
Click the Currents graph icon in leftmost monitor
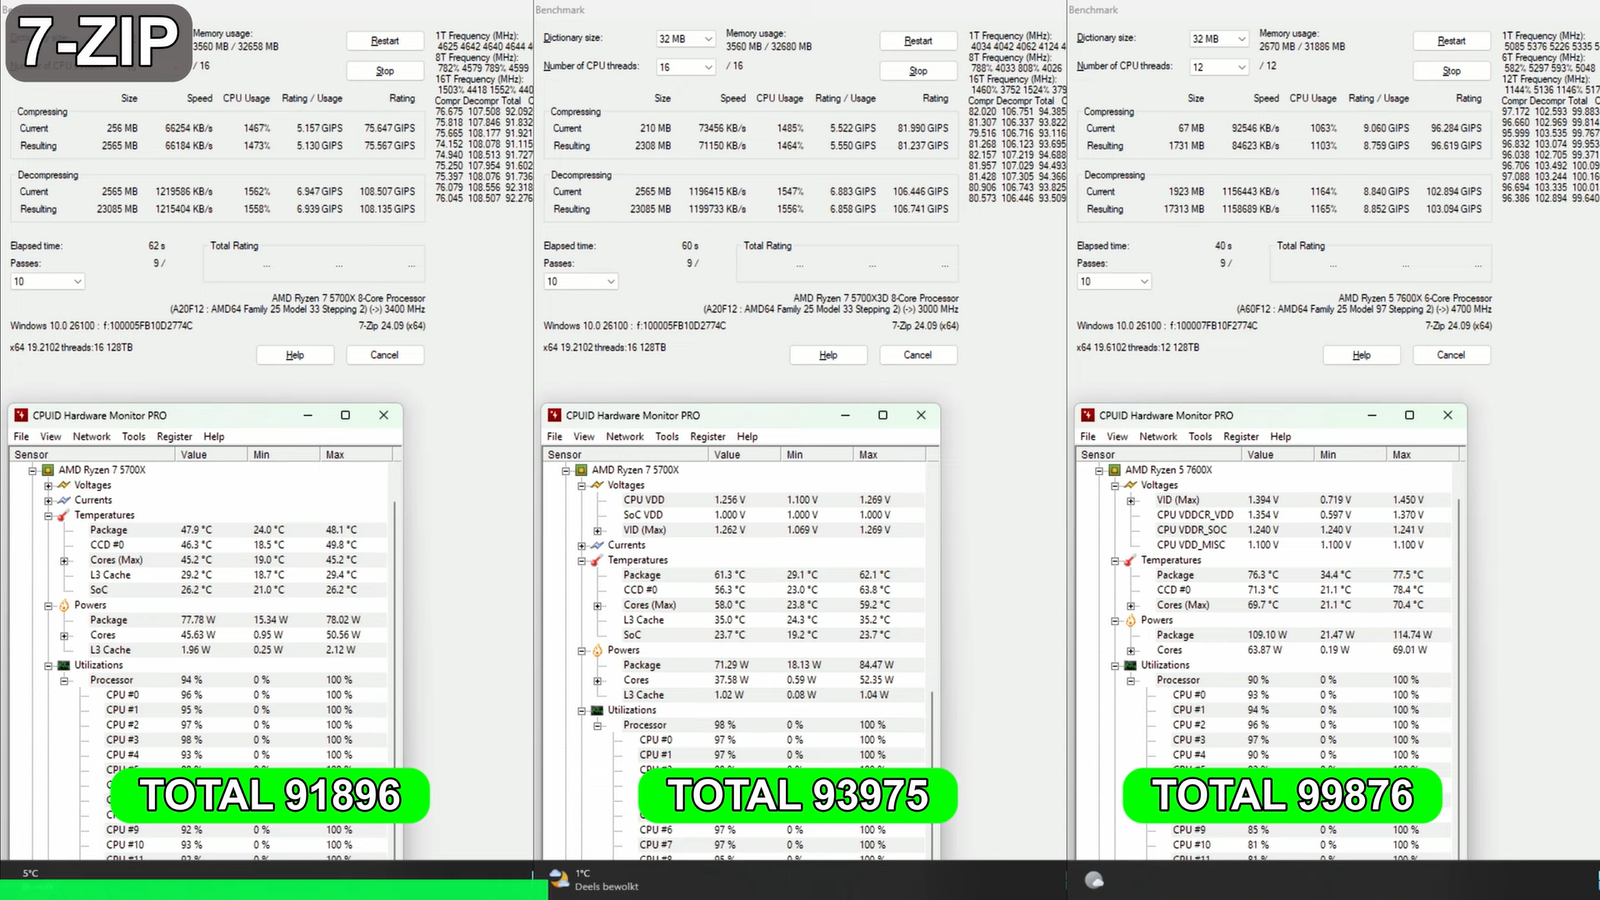pos(64,500)
